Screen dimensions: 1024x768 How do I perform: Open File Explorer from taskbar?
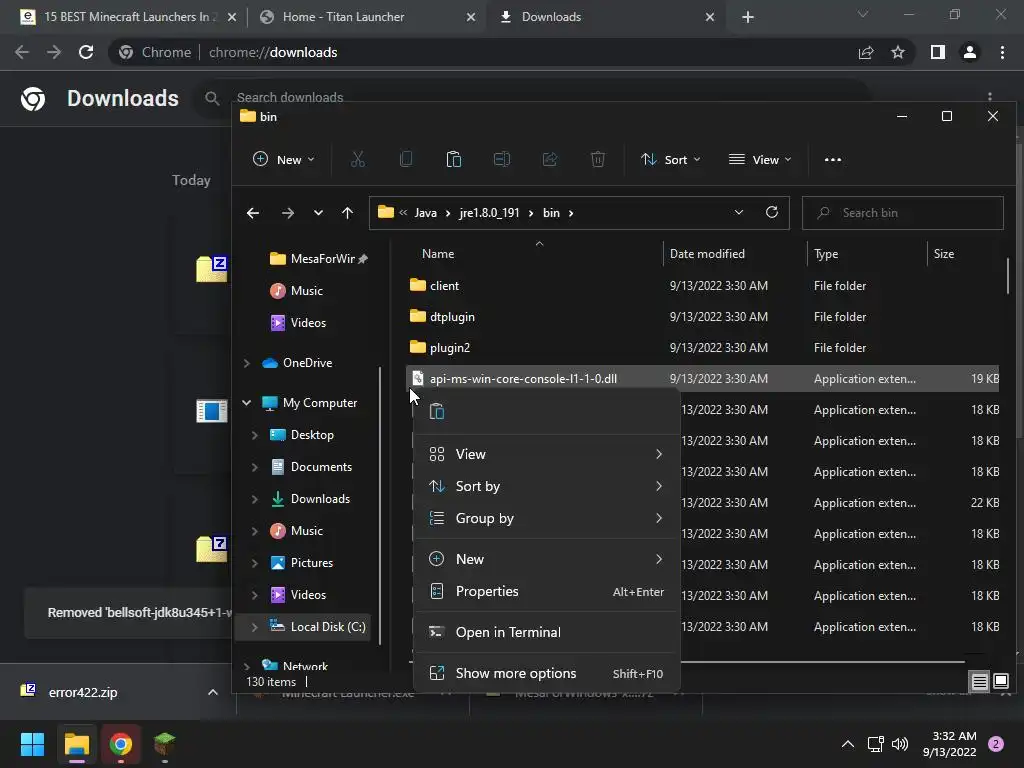tap(76, 744)
